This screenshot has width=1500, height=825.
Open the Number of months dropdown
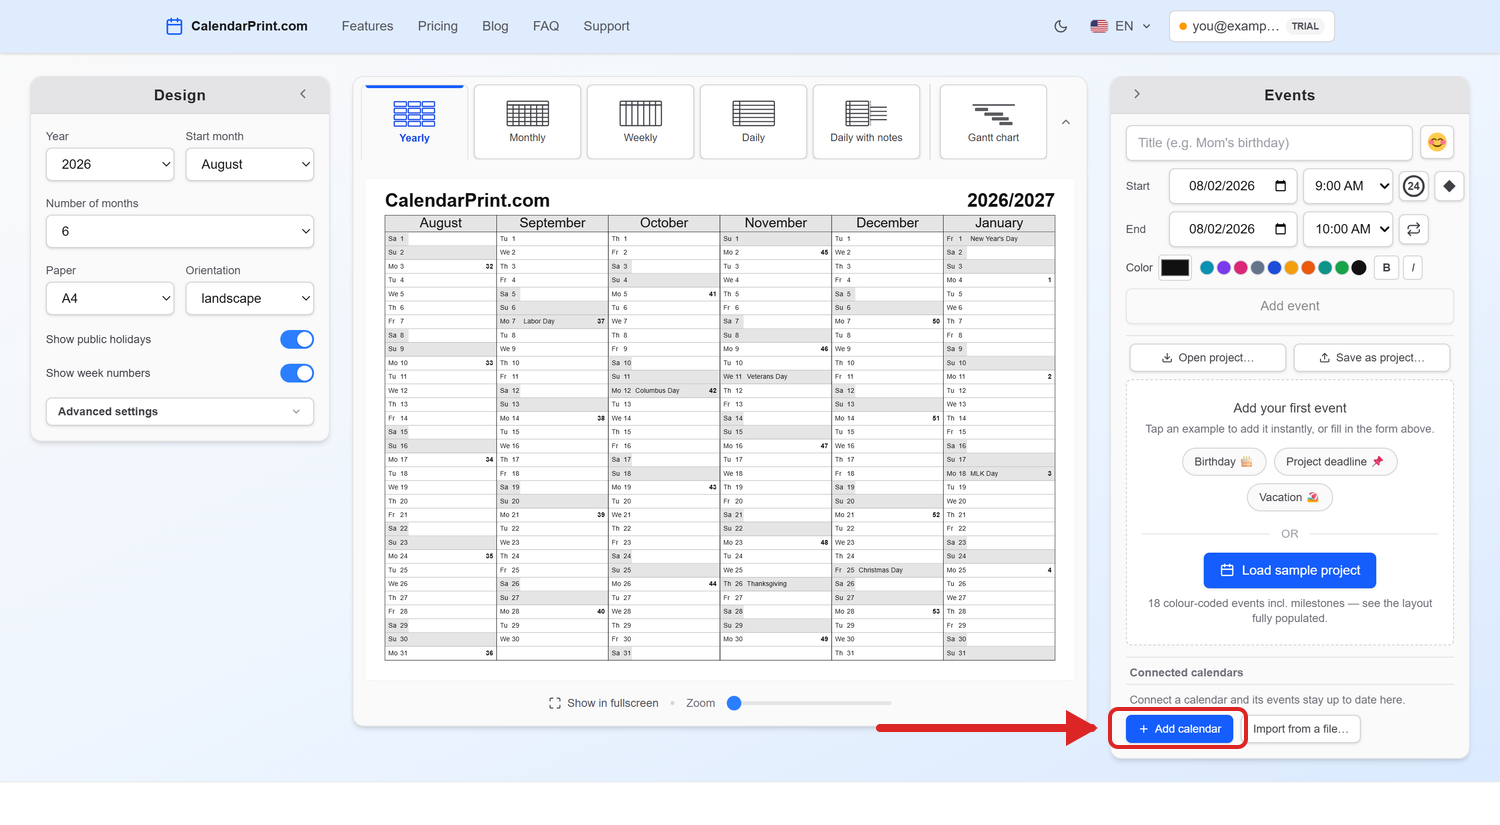[x=180, y=231]
